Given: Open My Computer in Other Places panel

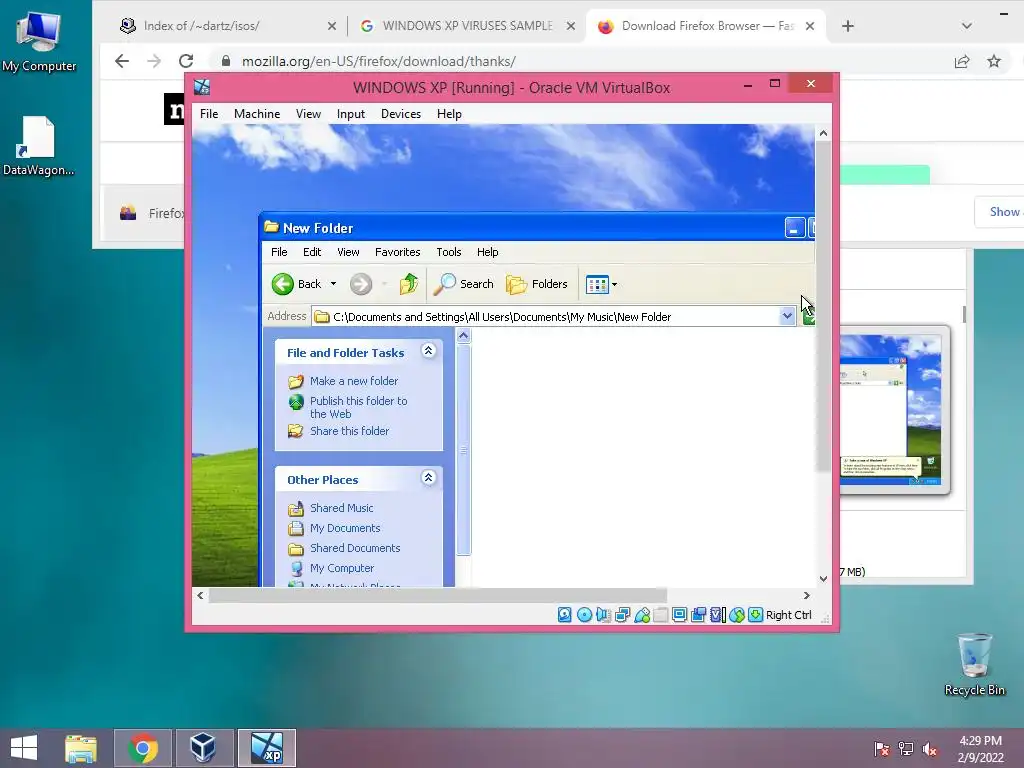Looking at the screenshot, I should click(342, 568).
